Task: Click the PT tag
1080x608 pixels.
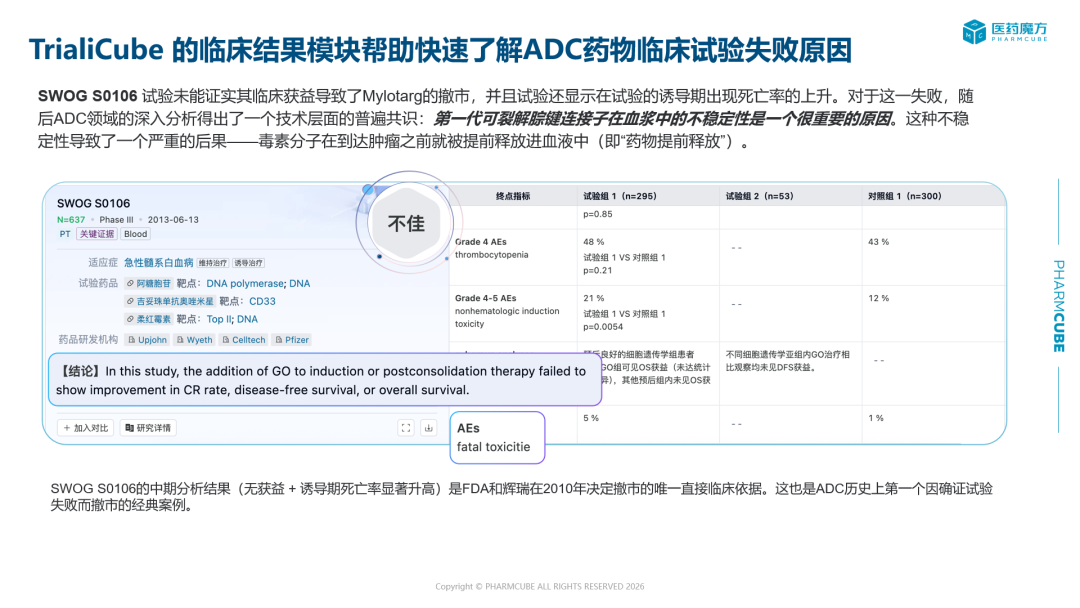Action: click(65, 234)
